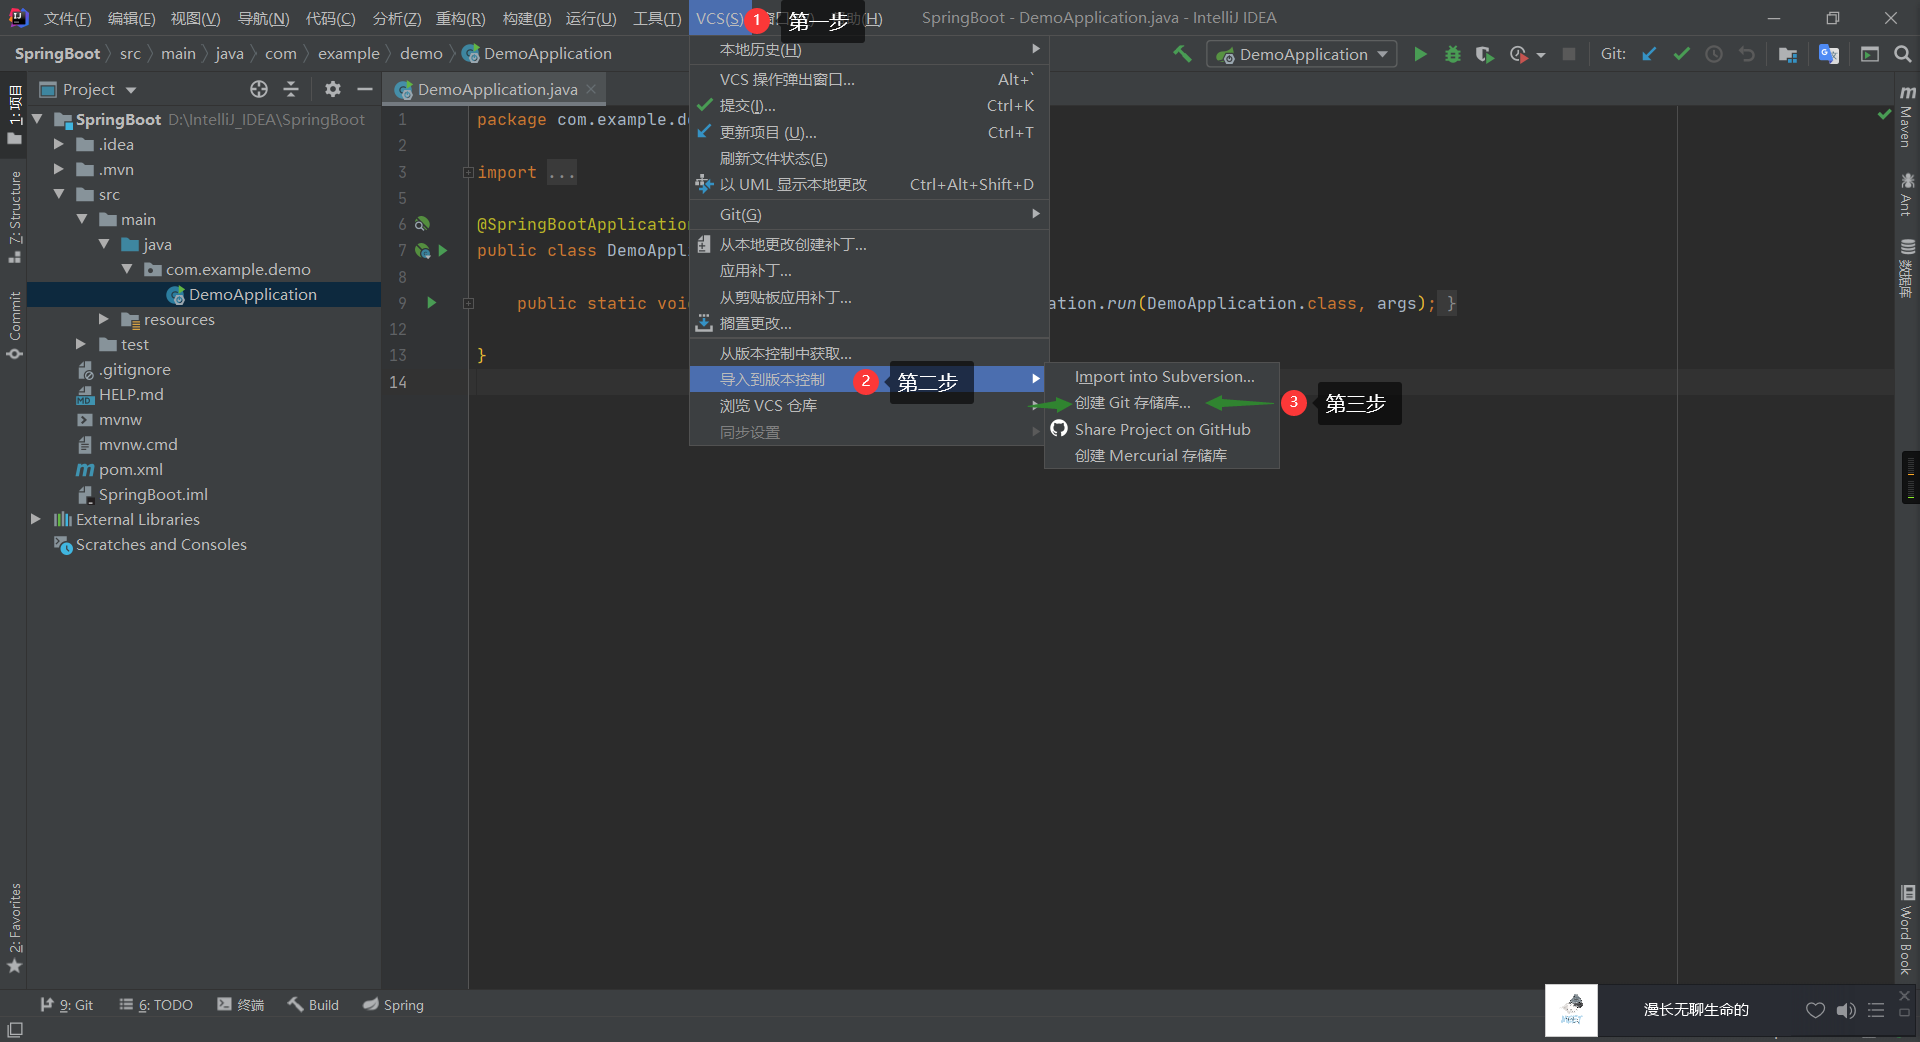The image size is (1920, 1042).
Task: Open the Spring tool window button
Action: pyautogui.click(x=393, y=1005)
